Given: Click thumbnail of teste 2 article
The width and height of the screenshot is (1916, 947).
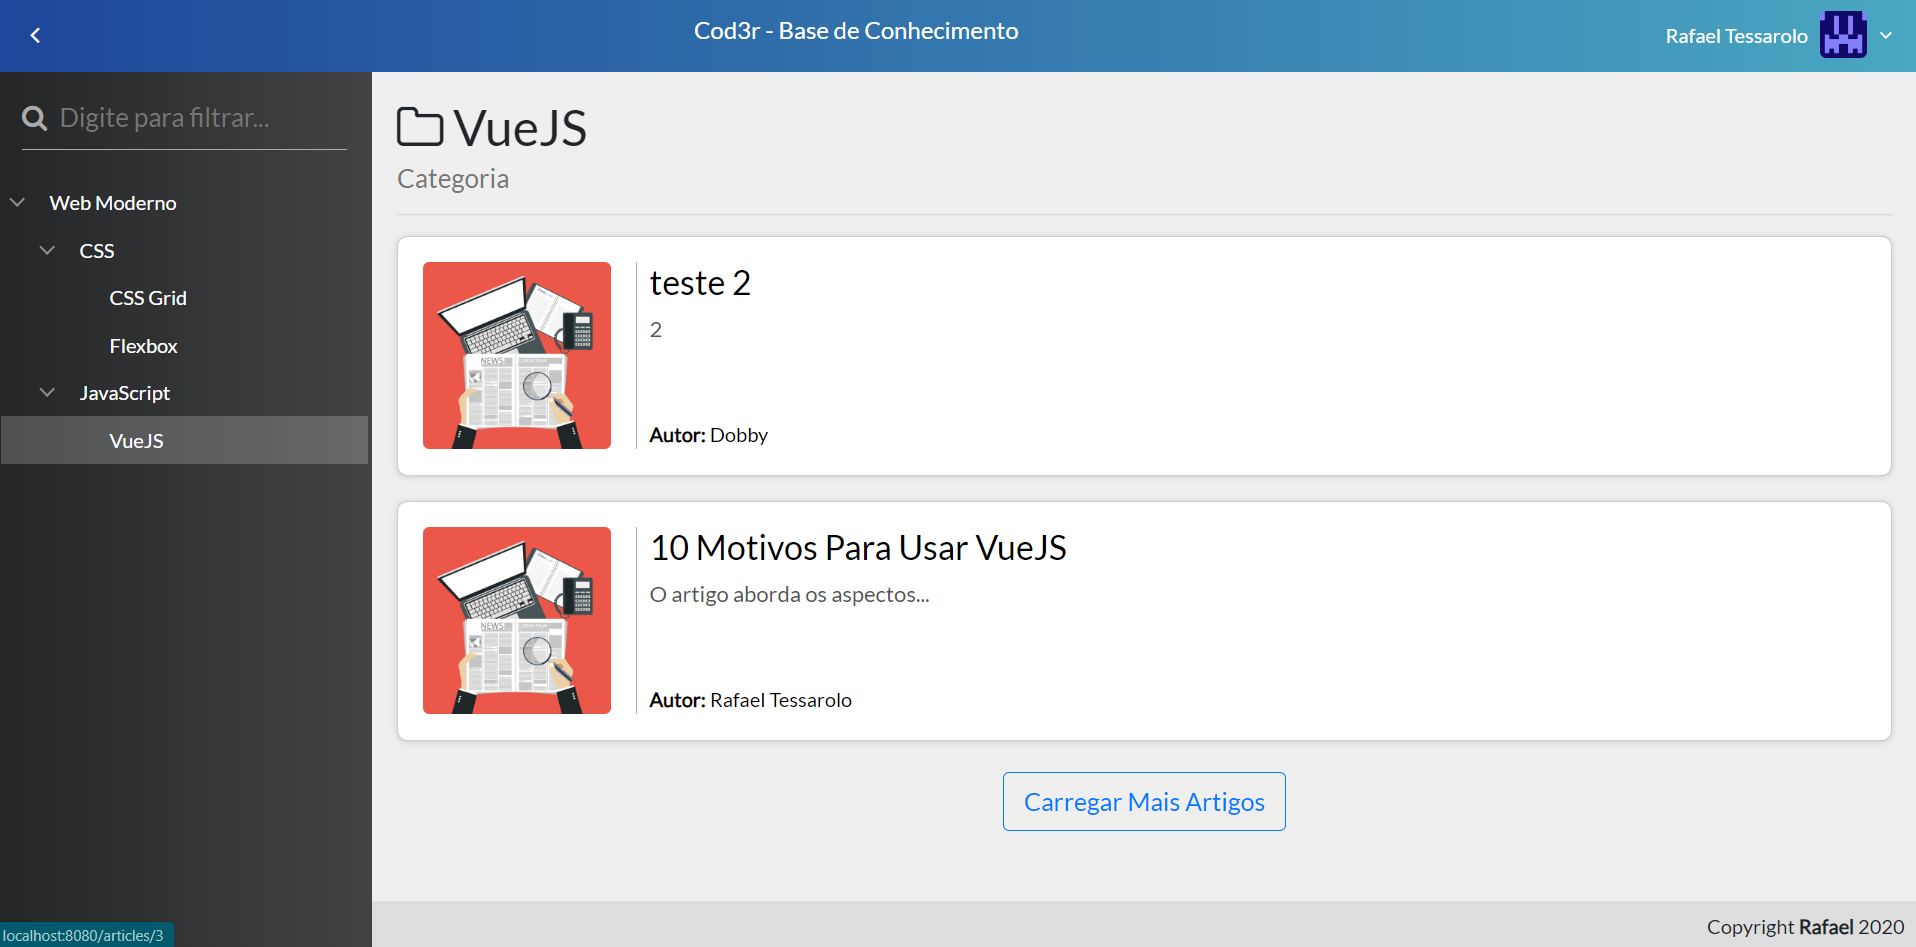Looking at the screenshot, I should coord(517,355).
